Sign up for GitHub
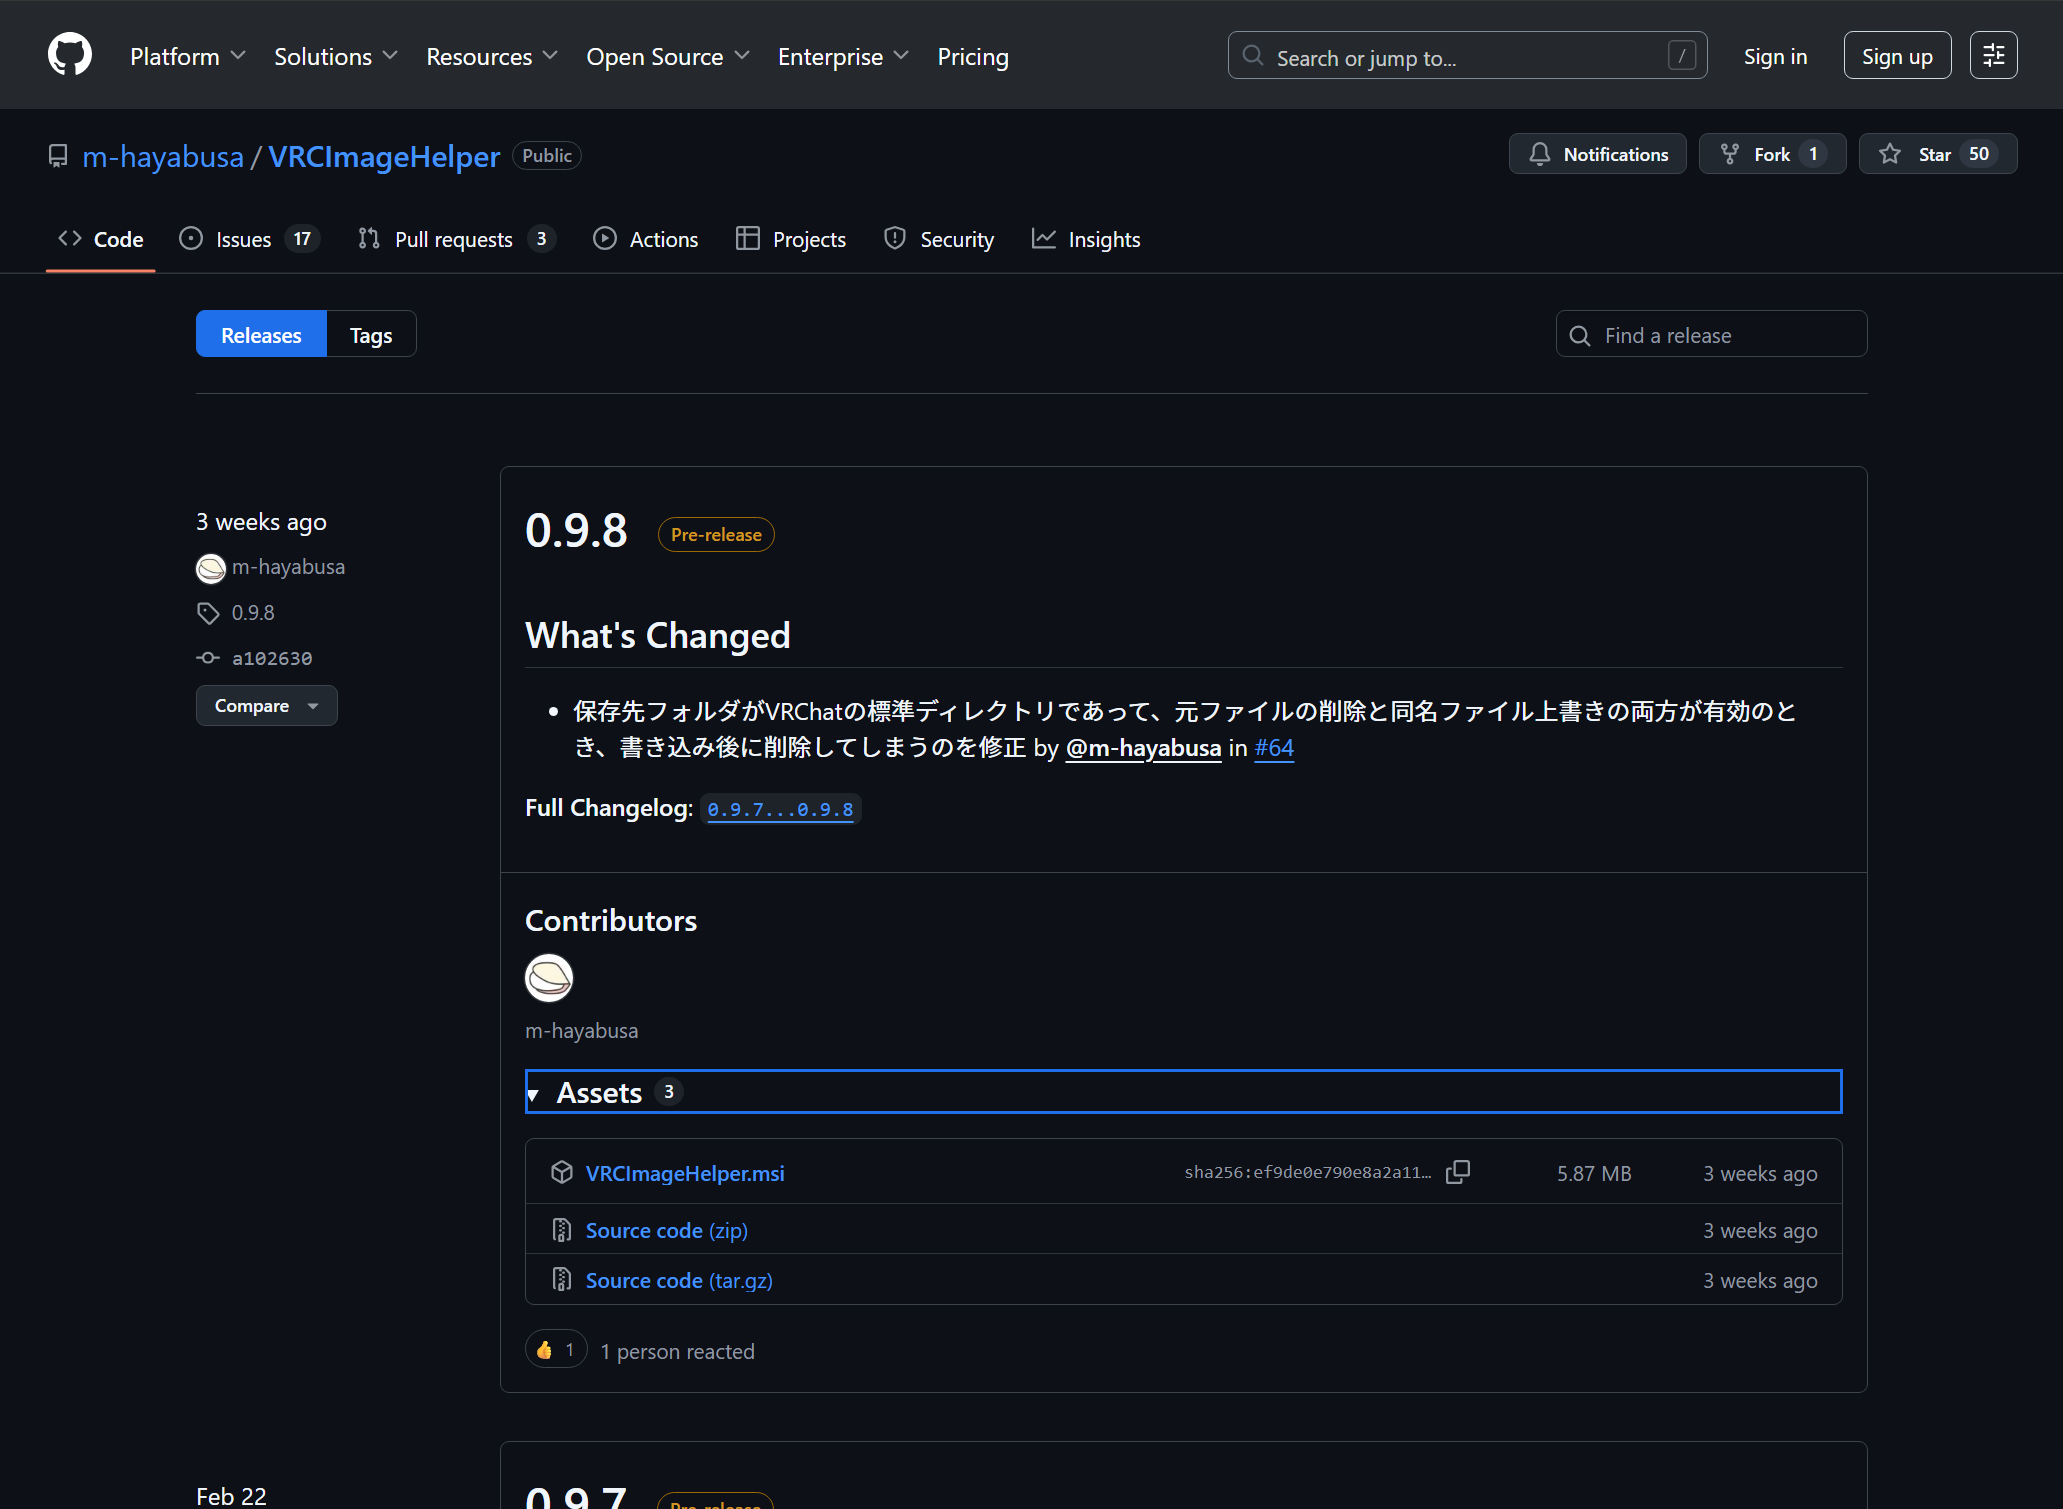Screen dimensions: 2063x1509 point(1896,55)
